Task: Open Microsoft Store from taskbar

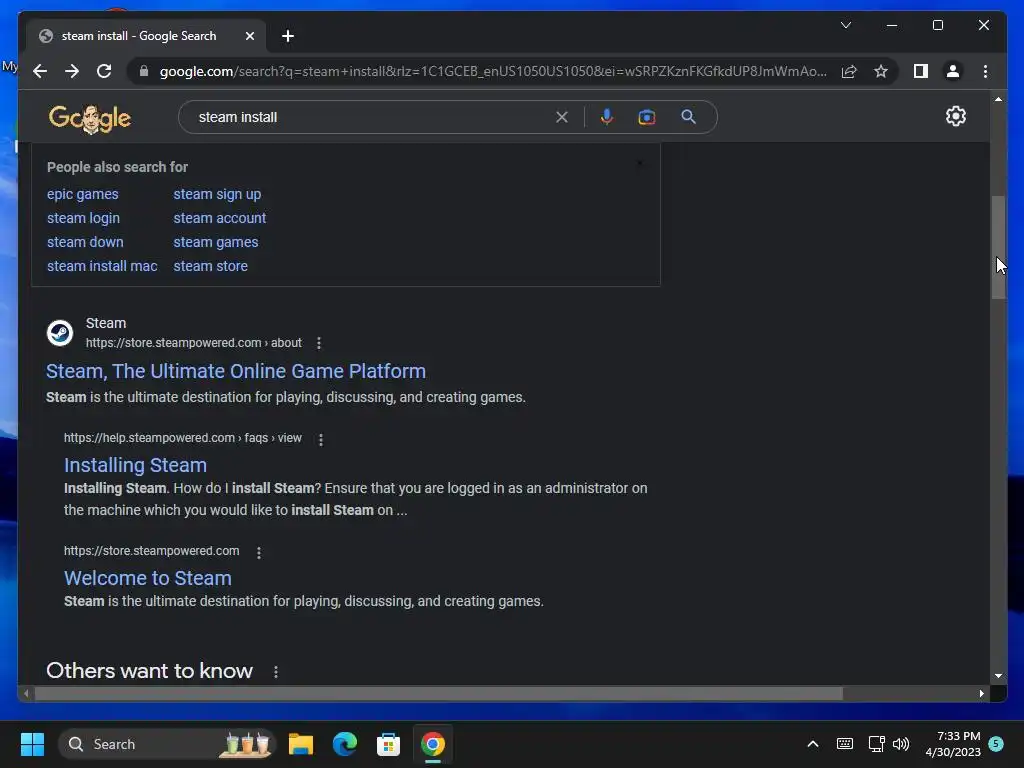Action: tap(389, 744)
